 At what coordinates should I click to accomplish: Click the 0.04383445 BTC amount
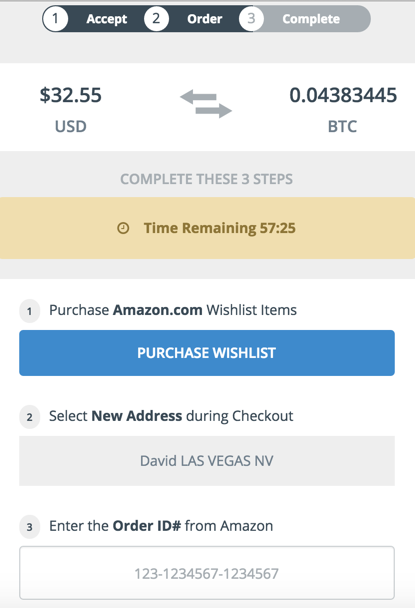tap(343, 95)
